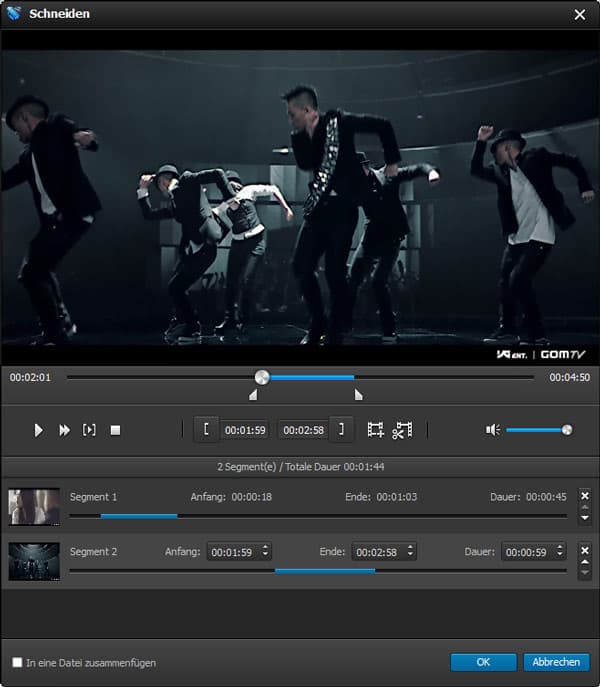Click the total time 00:04:50 label
This screenshot has width=600, height=687.
(570, 377)
